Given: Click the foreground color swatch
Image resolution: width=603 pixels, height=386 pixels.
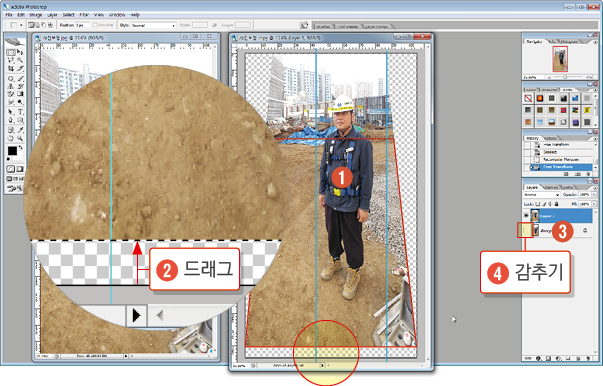Looking at the screenshot, I should point(12,150).
